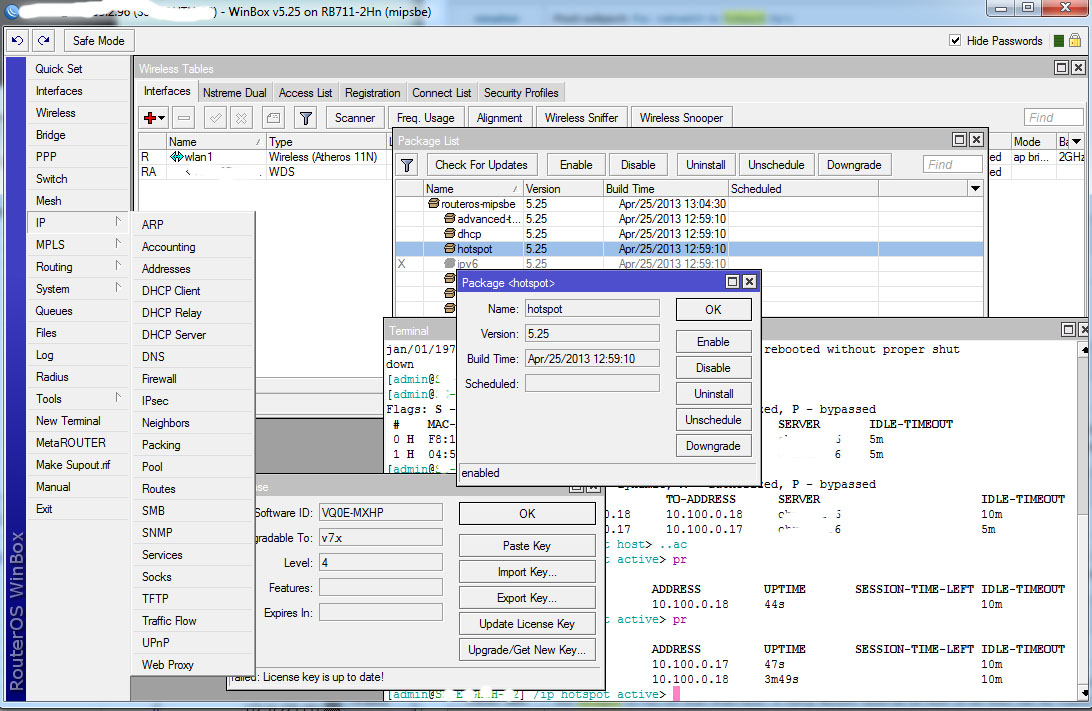Click the Scanner button
This screenshot has height=711, width=1092.
click(x=354, y=118)
